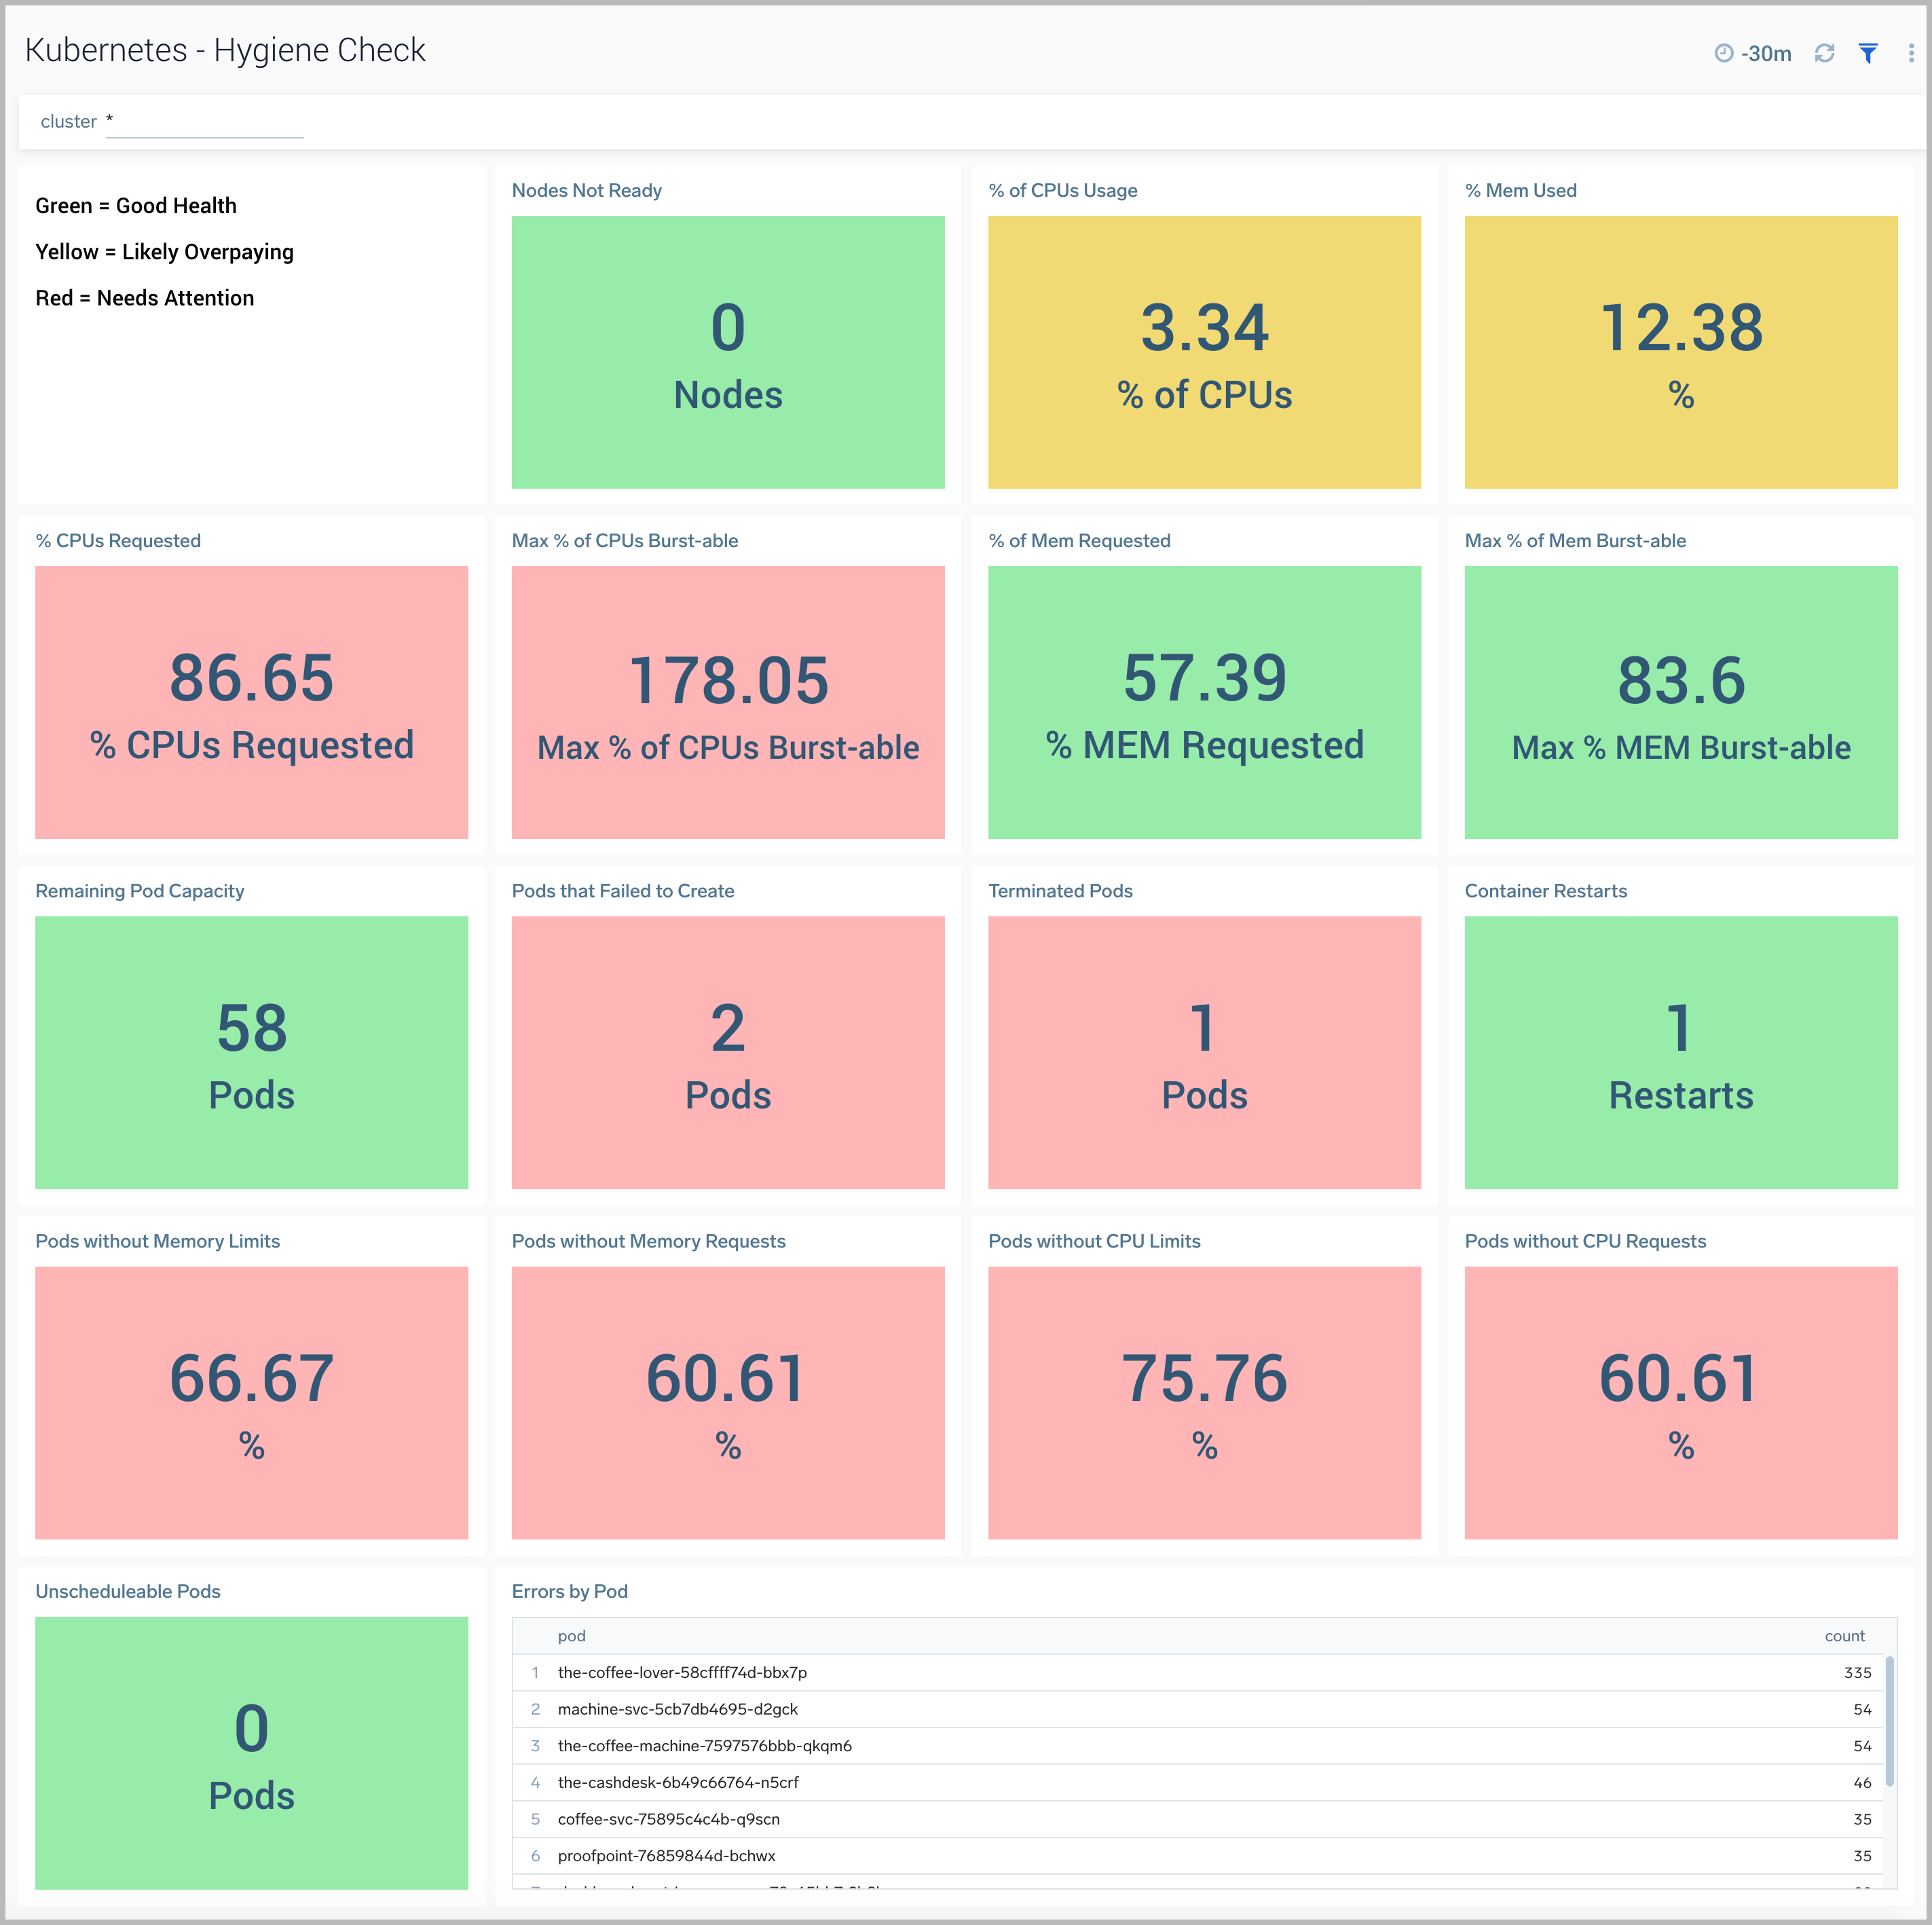Select pod the-coffee-lover-58cffff74d-bbx7p in Errors table
This screenshot has height=1925, width=1932.
[x=683, y=1672]
